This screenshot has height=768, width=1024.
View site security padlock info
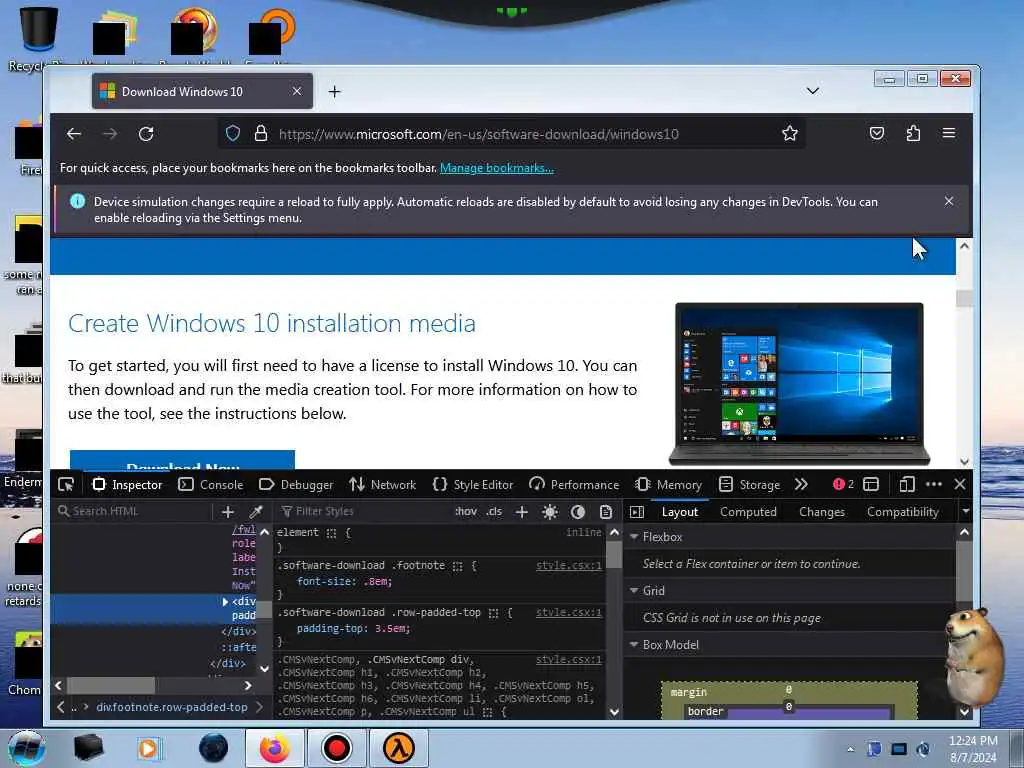261,134
